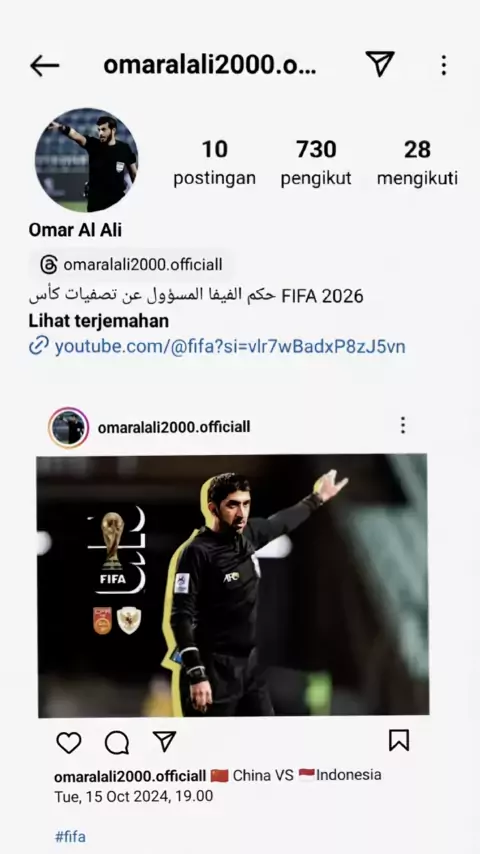Show the 730 pengikut list
Viewport: 480px width, 854px height.
coord(316,163)
